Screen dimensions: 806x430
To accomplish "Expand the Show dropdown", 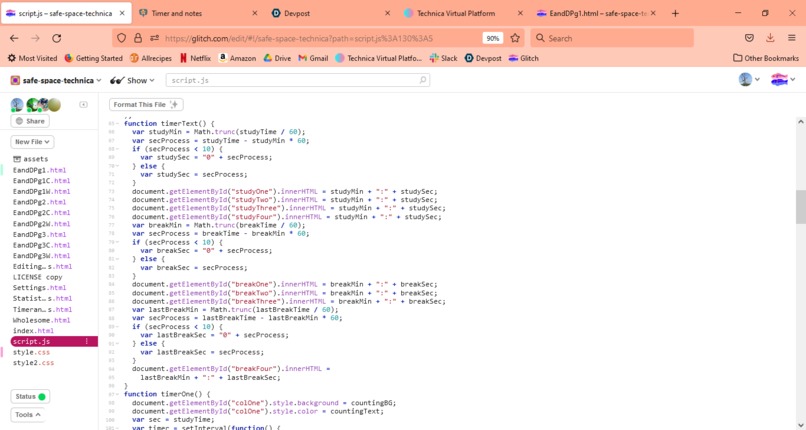I will coord(133,81).
